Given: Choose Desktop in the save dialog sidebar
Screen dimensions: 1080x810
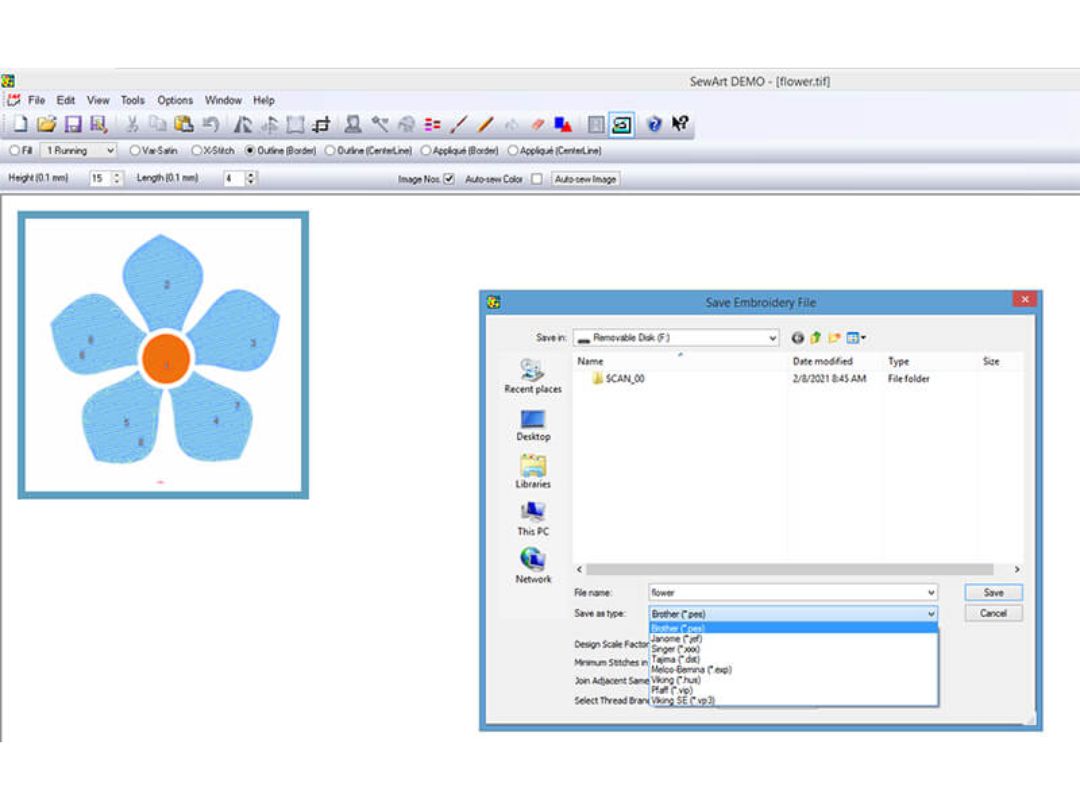Looking at the screenshot, I should coord(533,425).
